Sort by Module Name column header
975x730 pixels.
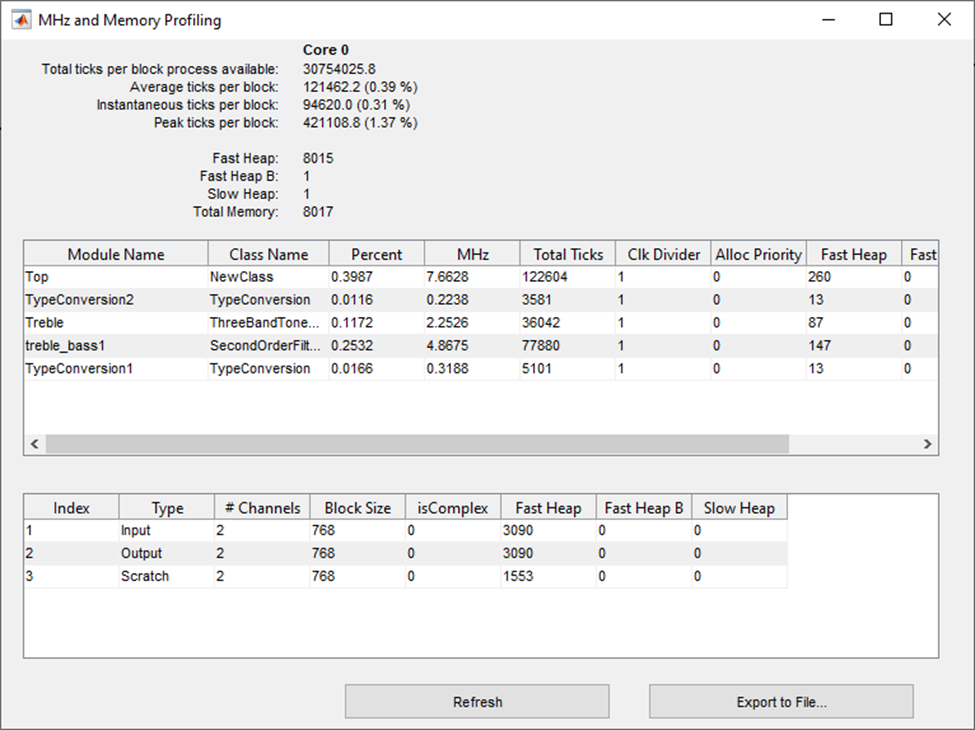click(x=116, y=254)
